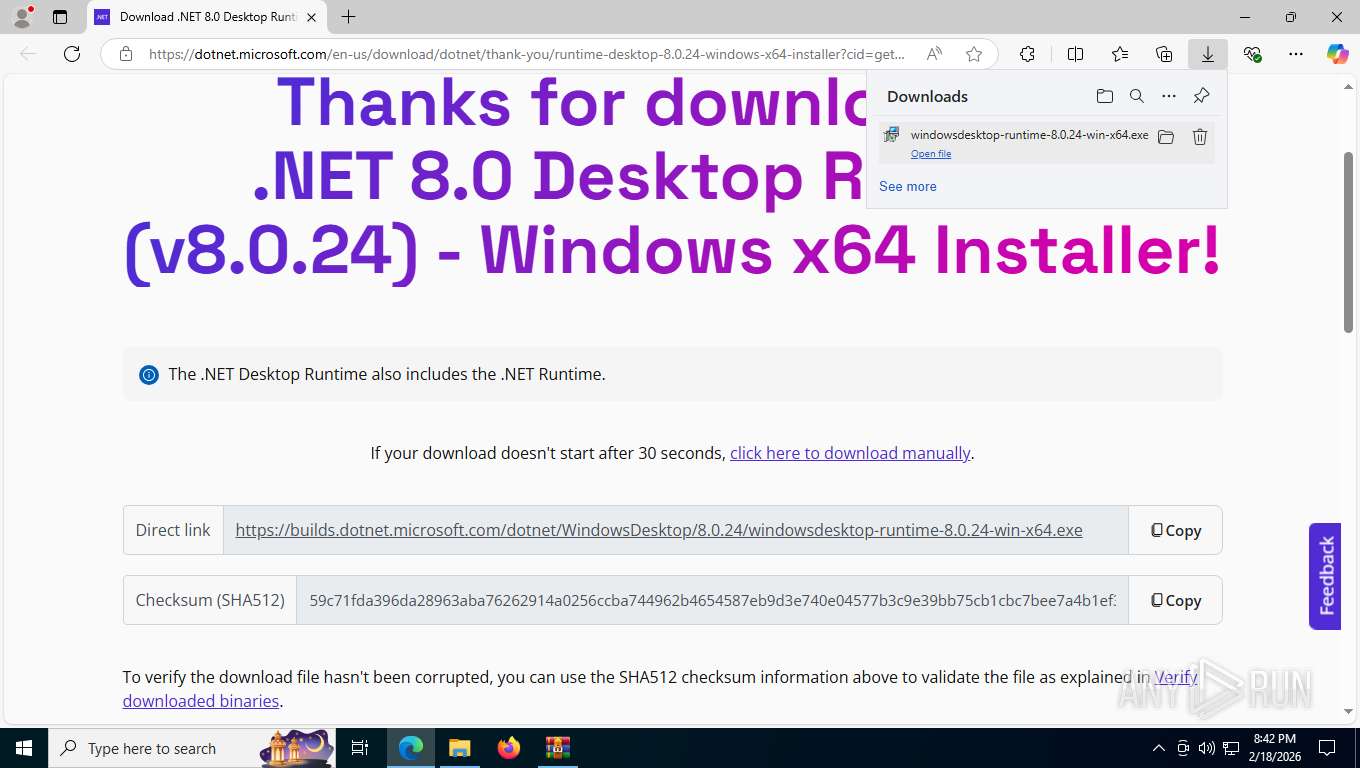This screenshot has width=1360, height=768.
Task: Open Windows Start menu
Action: click(23, 748)
